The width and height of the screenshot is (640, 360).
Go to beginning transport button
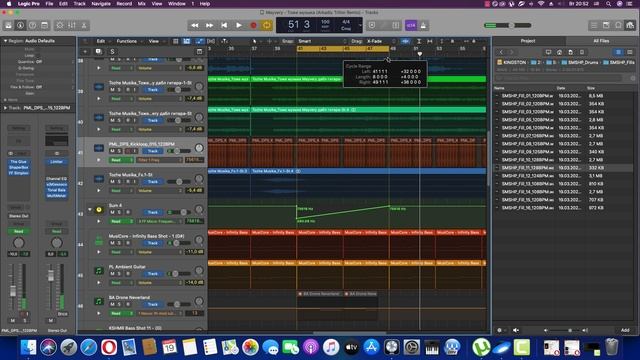coord(224,25)
